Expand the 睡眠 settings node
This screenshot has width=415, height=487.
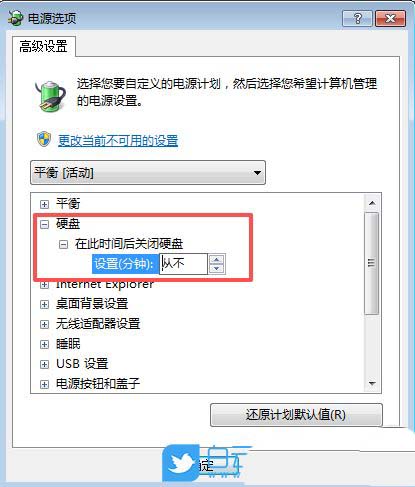pyautogui.click(x=44, y=344)
